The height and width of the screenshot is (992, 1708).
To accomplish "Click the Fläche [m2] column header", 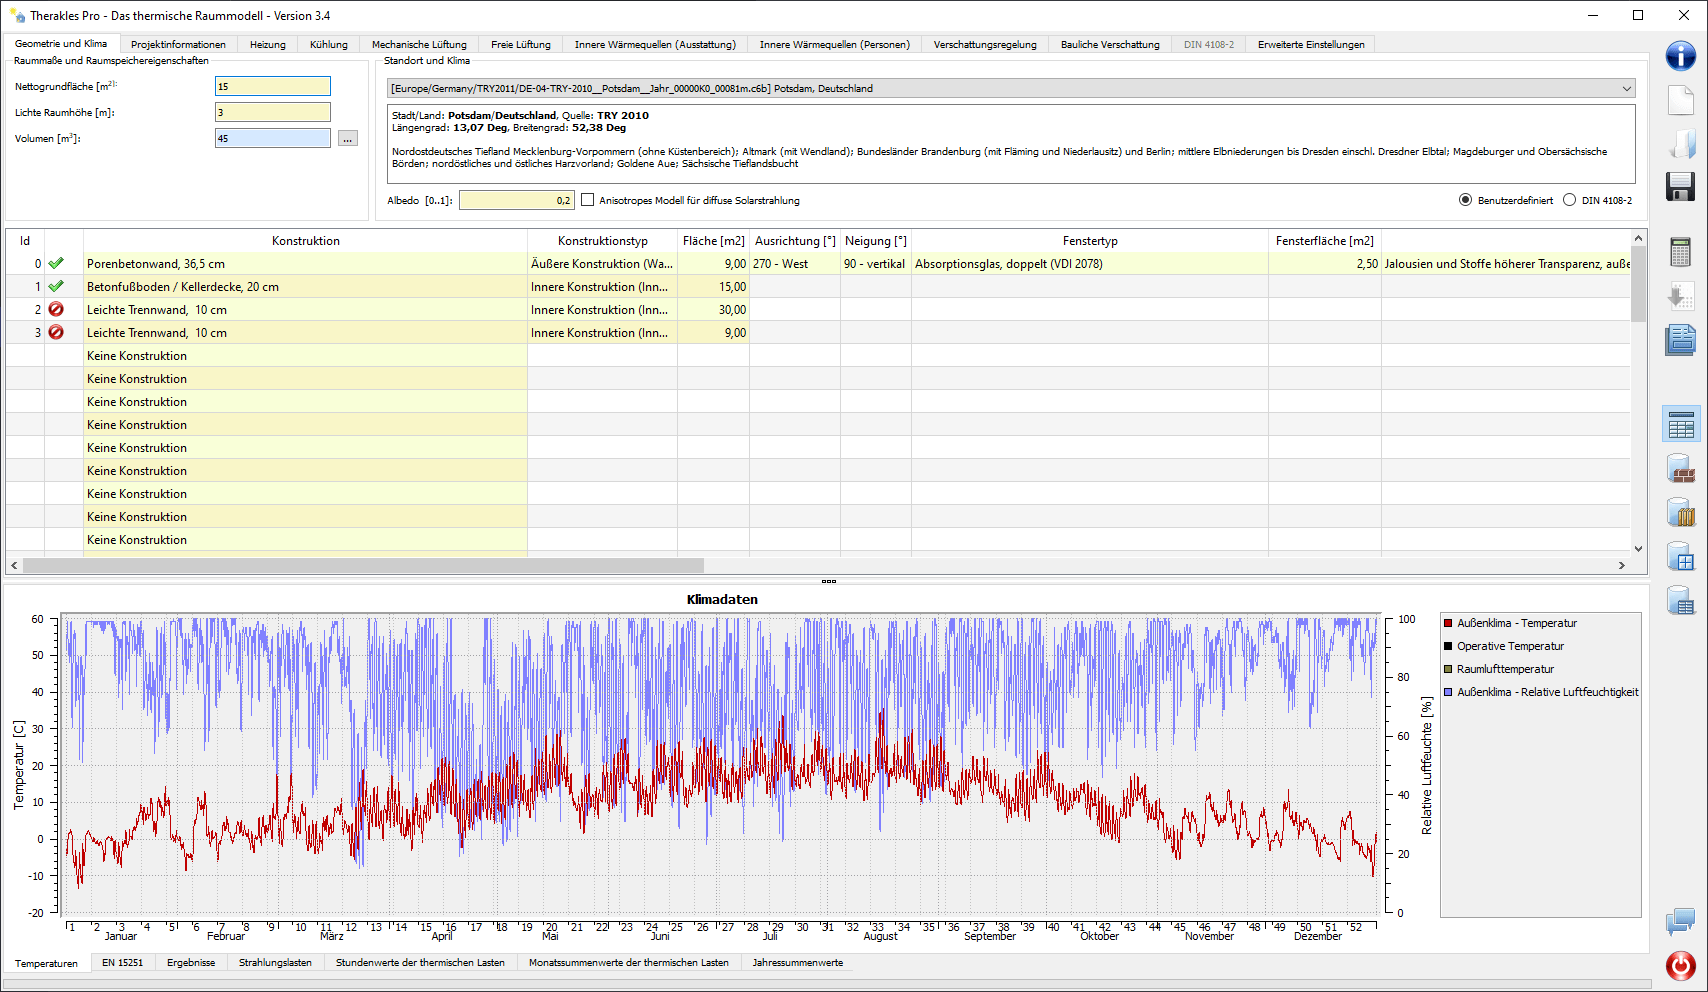I will coord(713,241).
